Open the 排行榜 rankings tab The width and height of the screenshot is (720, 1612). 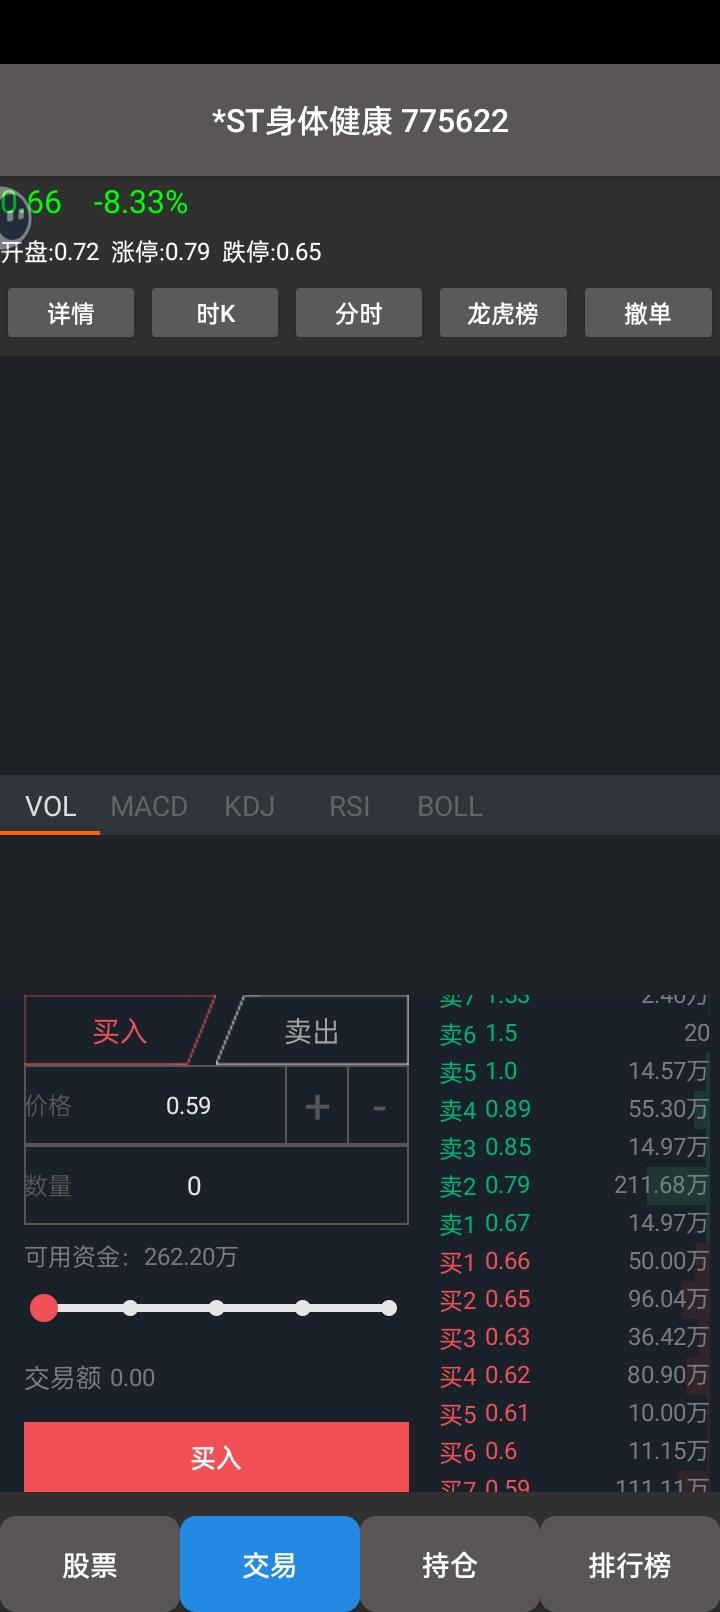(x=630, y=1564)
